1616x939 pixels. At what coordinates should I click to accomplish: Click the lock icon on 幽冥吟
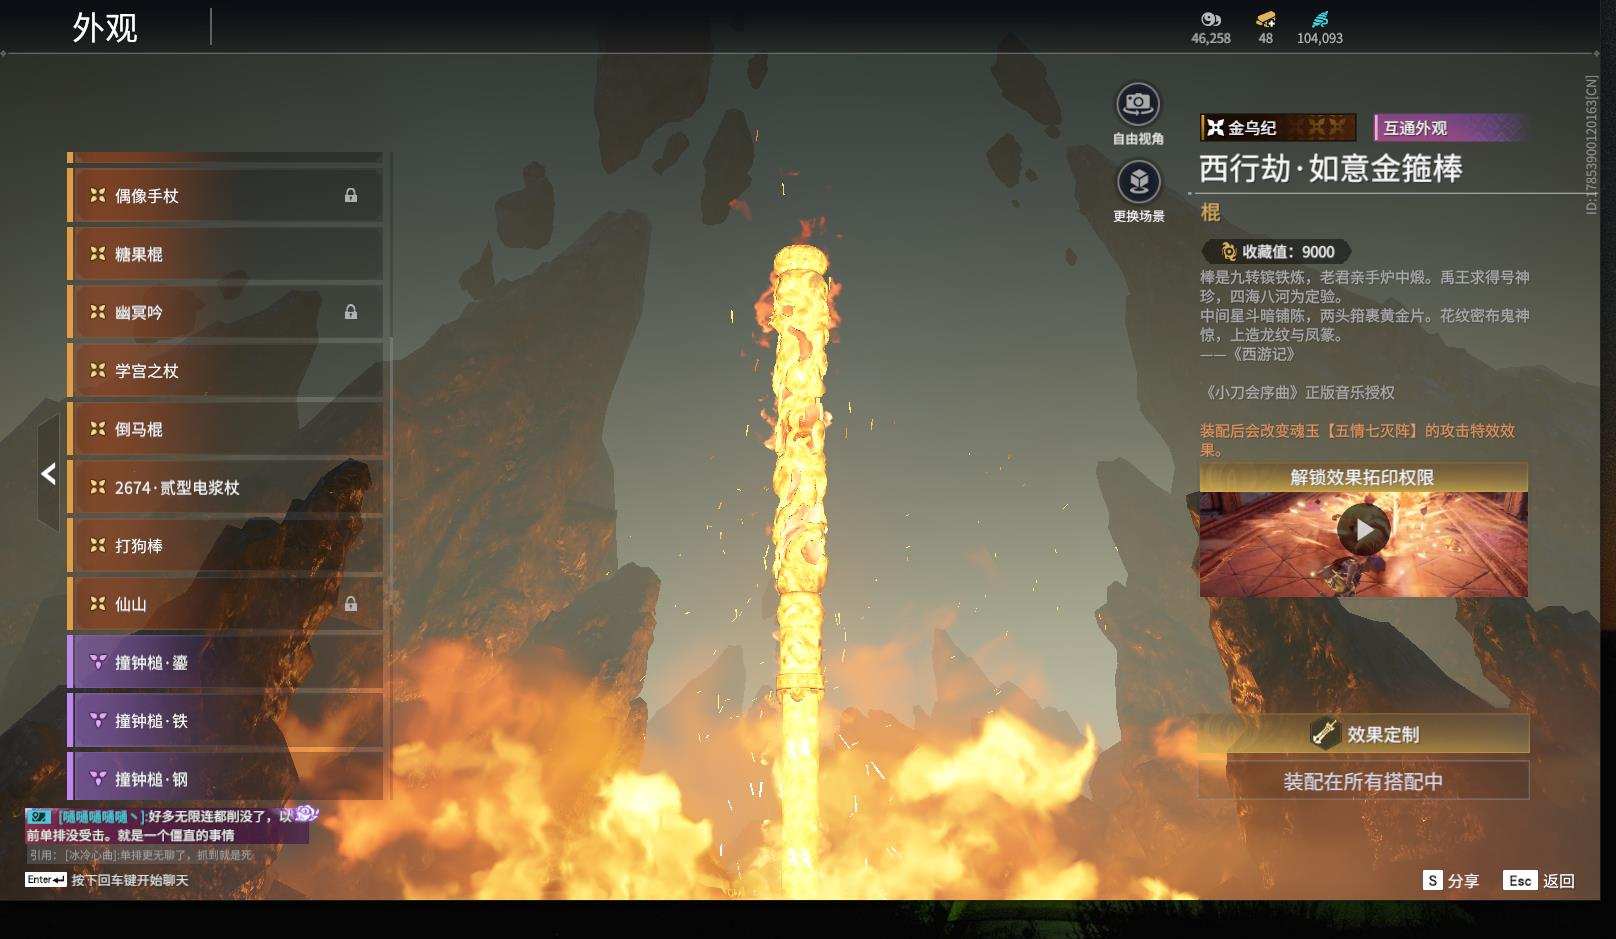tap(351, 312)
